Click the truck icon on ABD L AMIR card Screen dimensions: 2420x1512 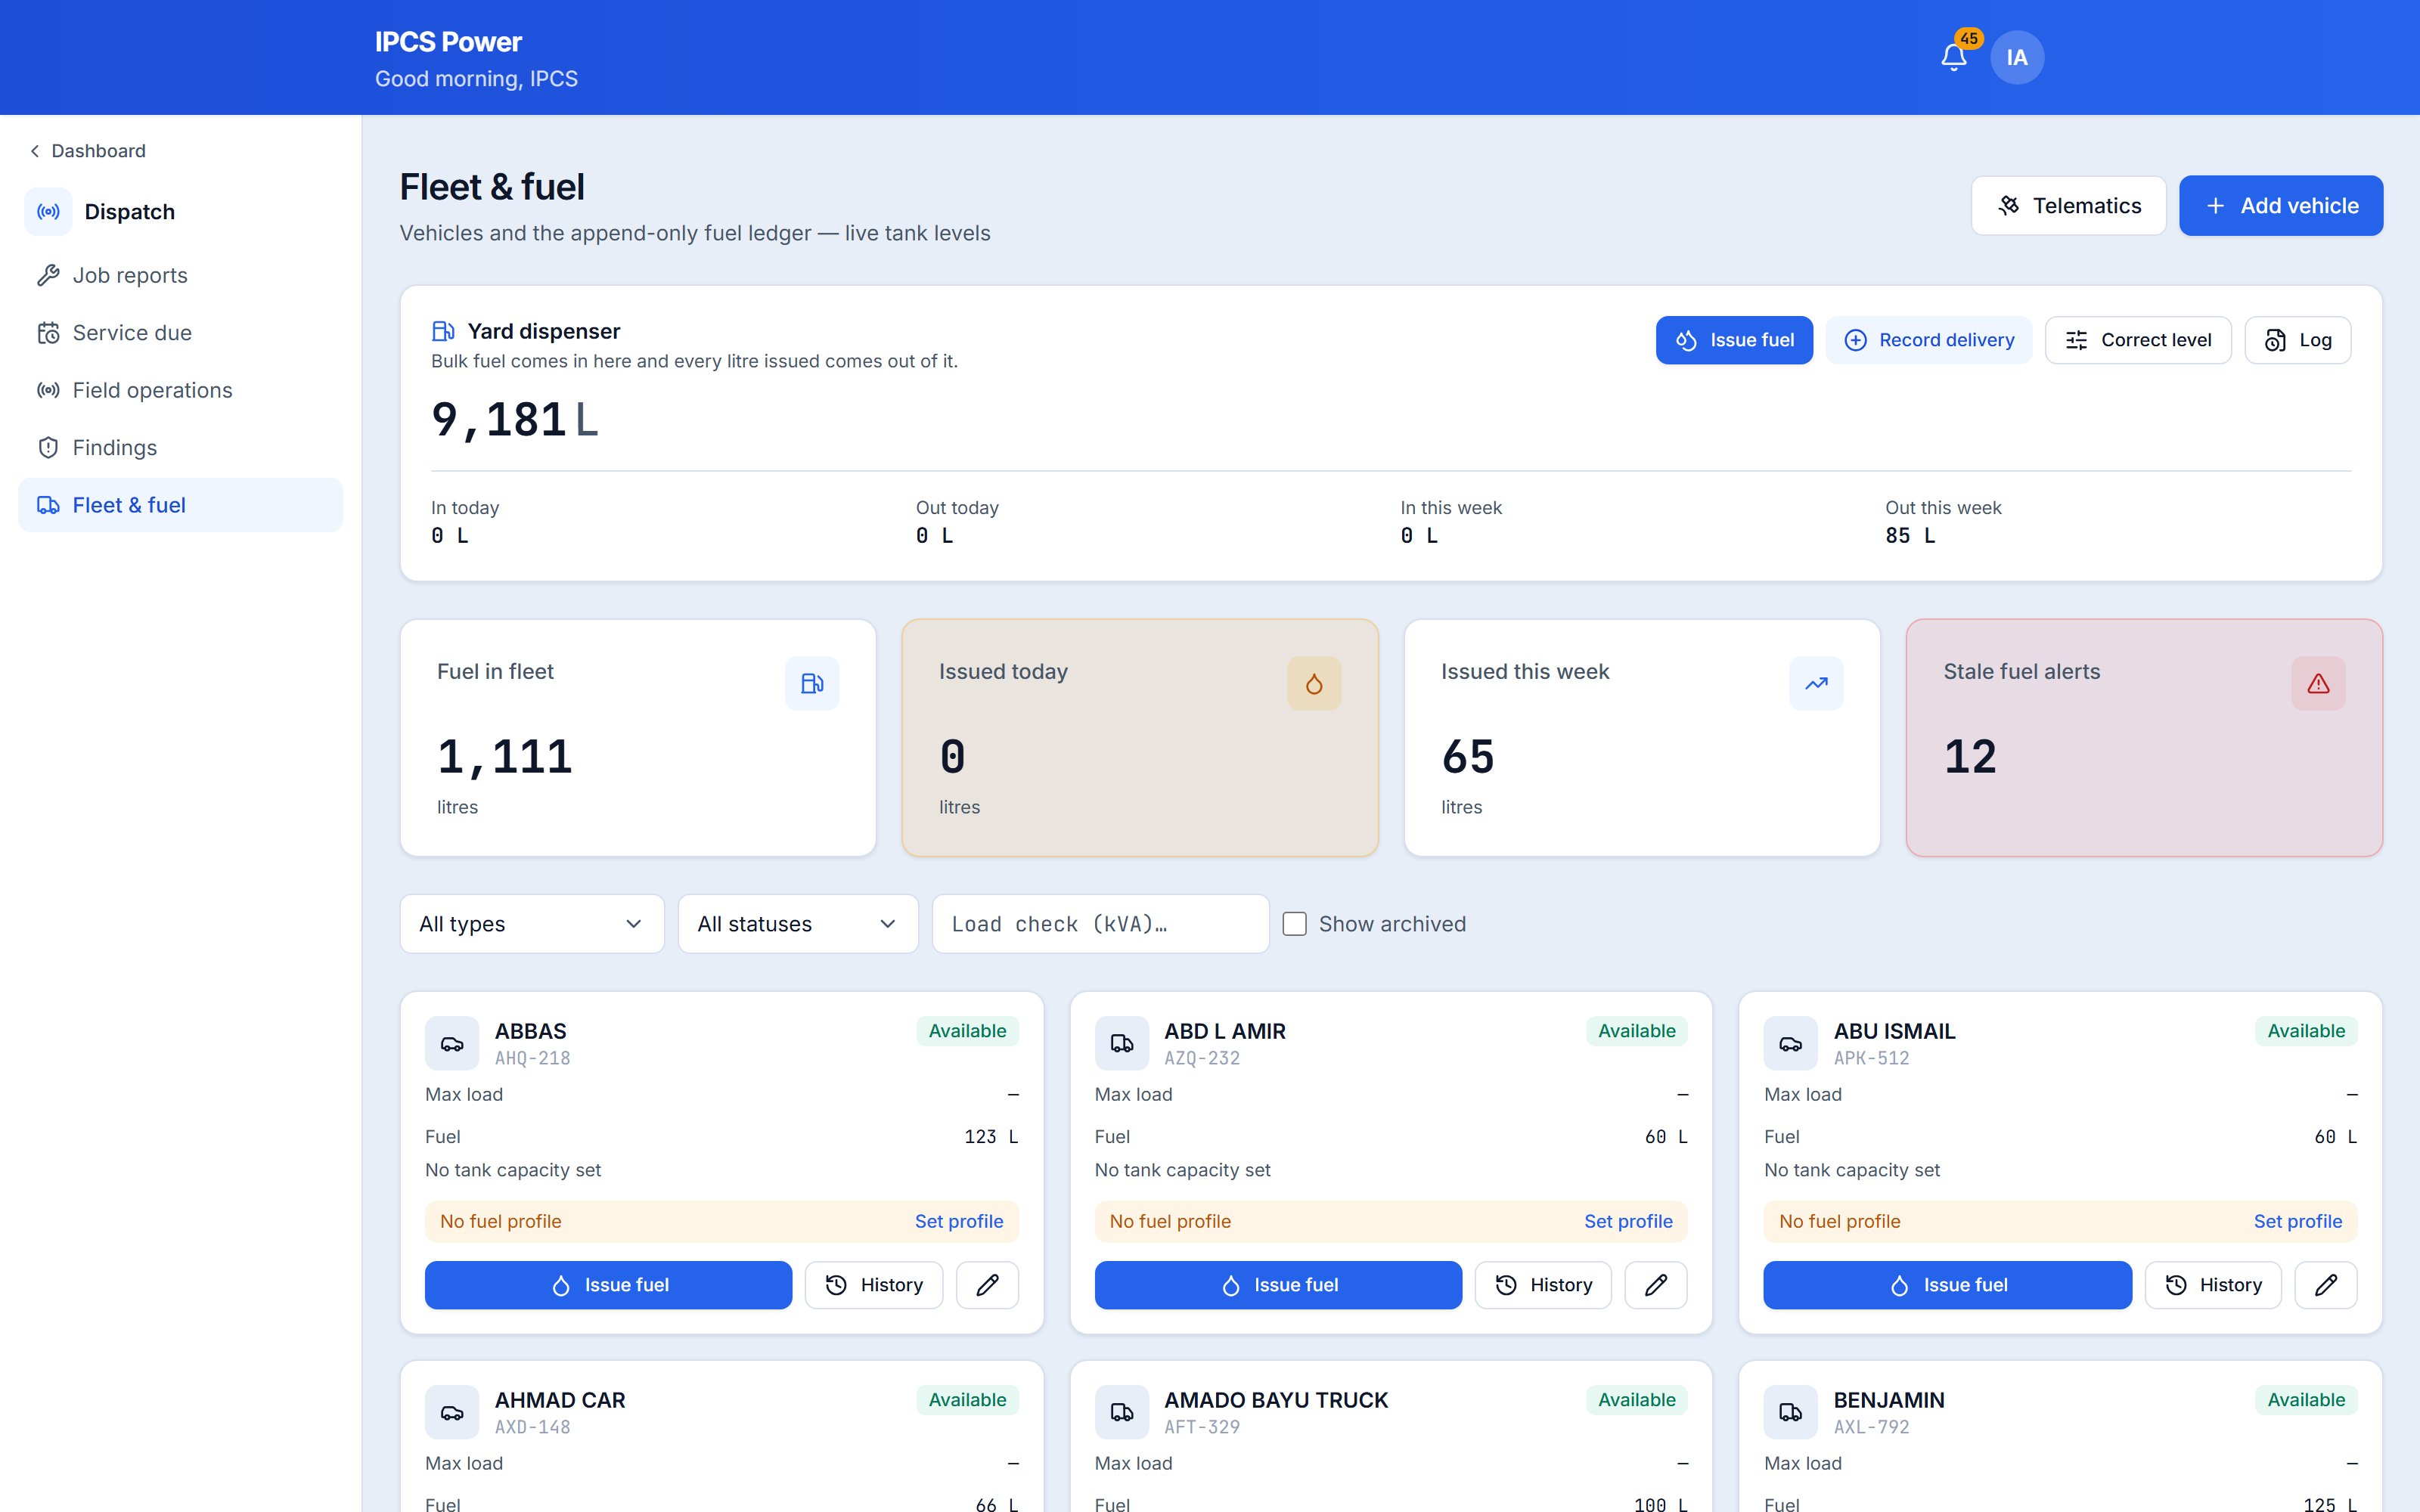tap(1121, 1043)
